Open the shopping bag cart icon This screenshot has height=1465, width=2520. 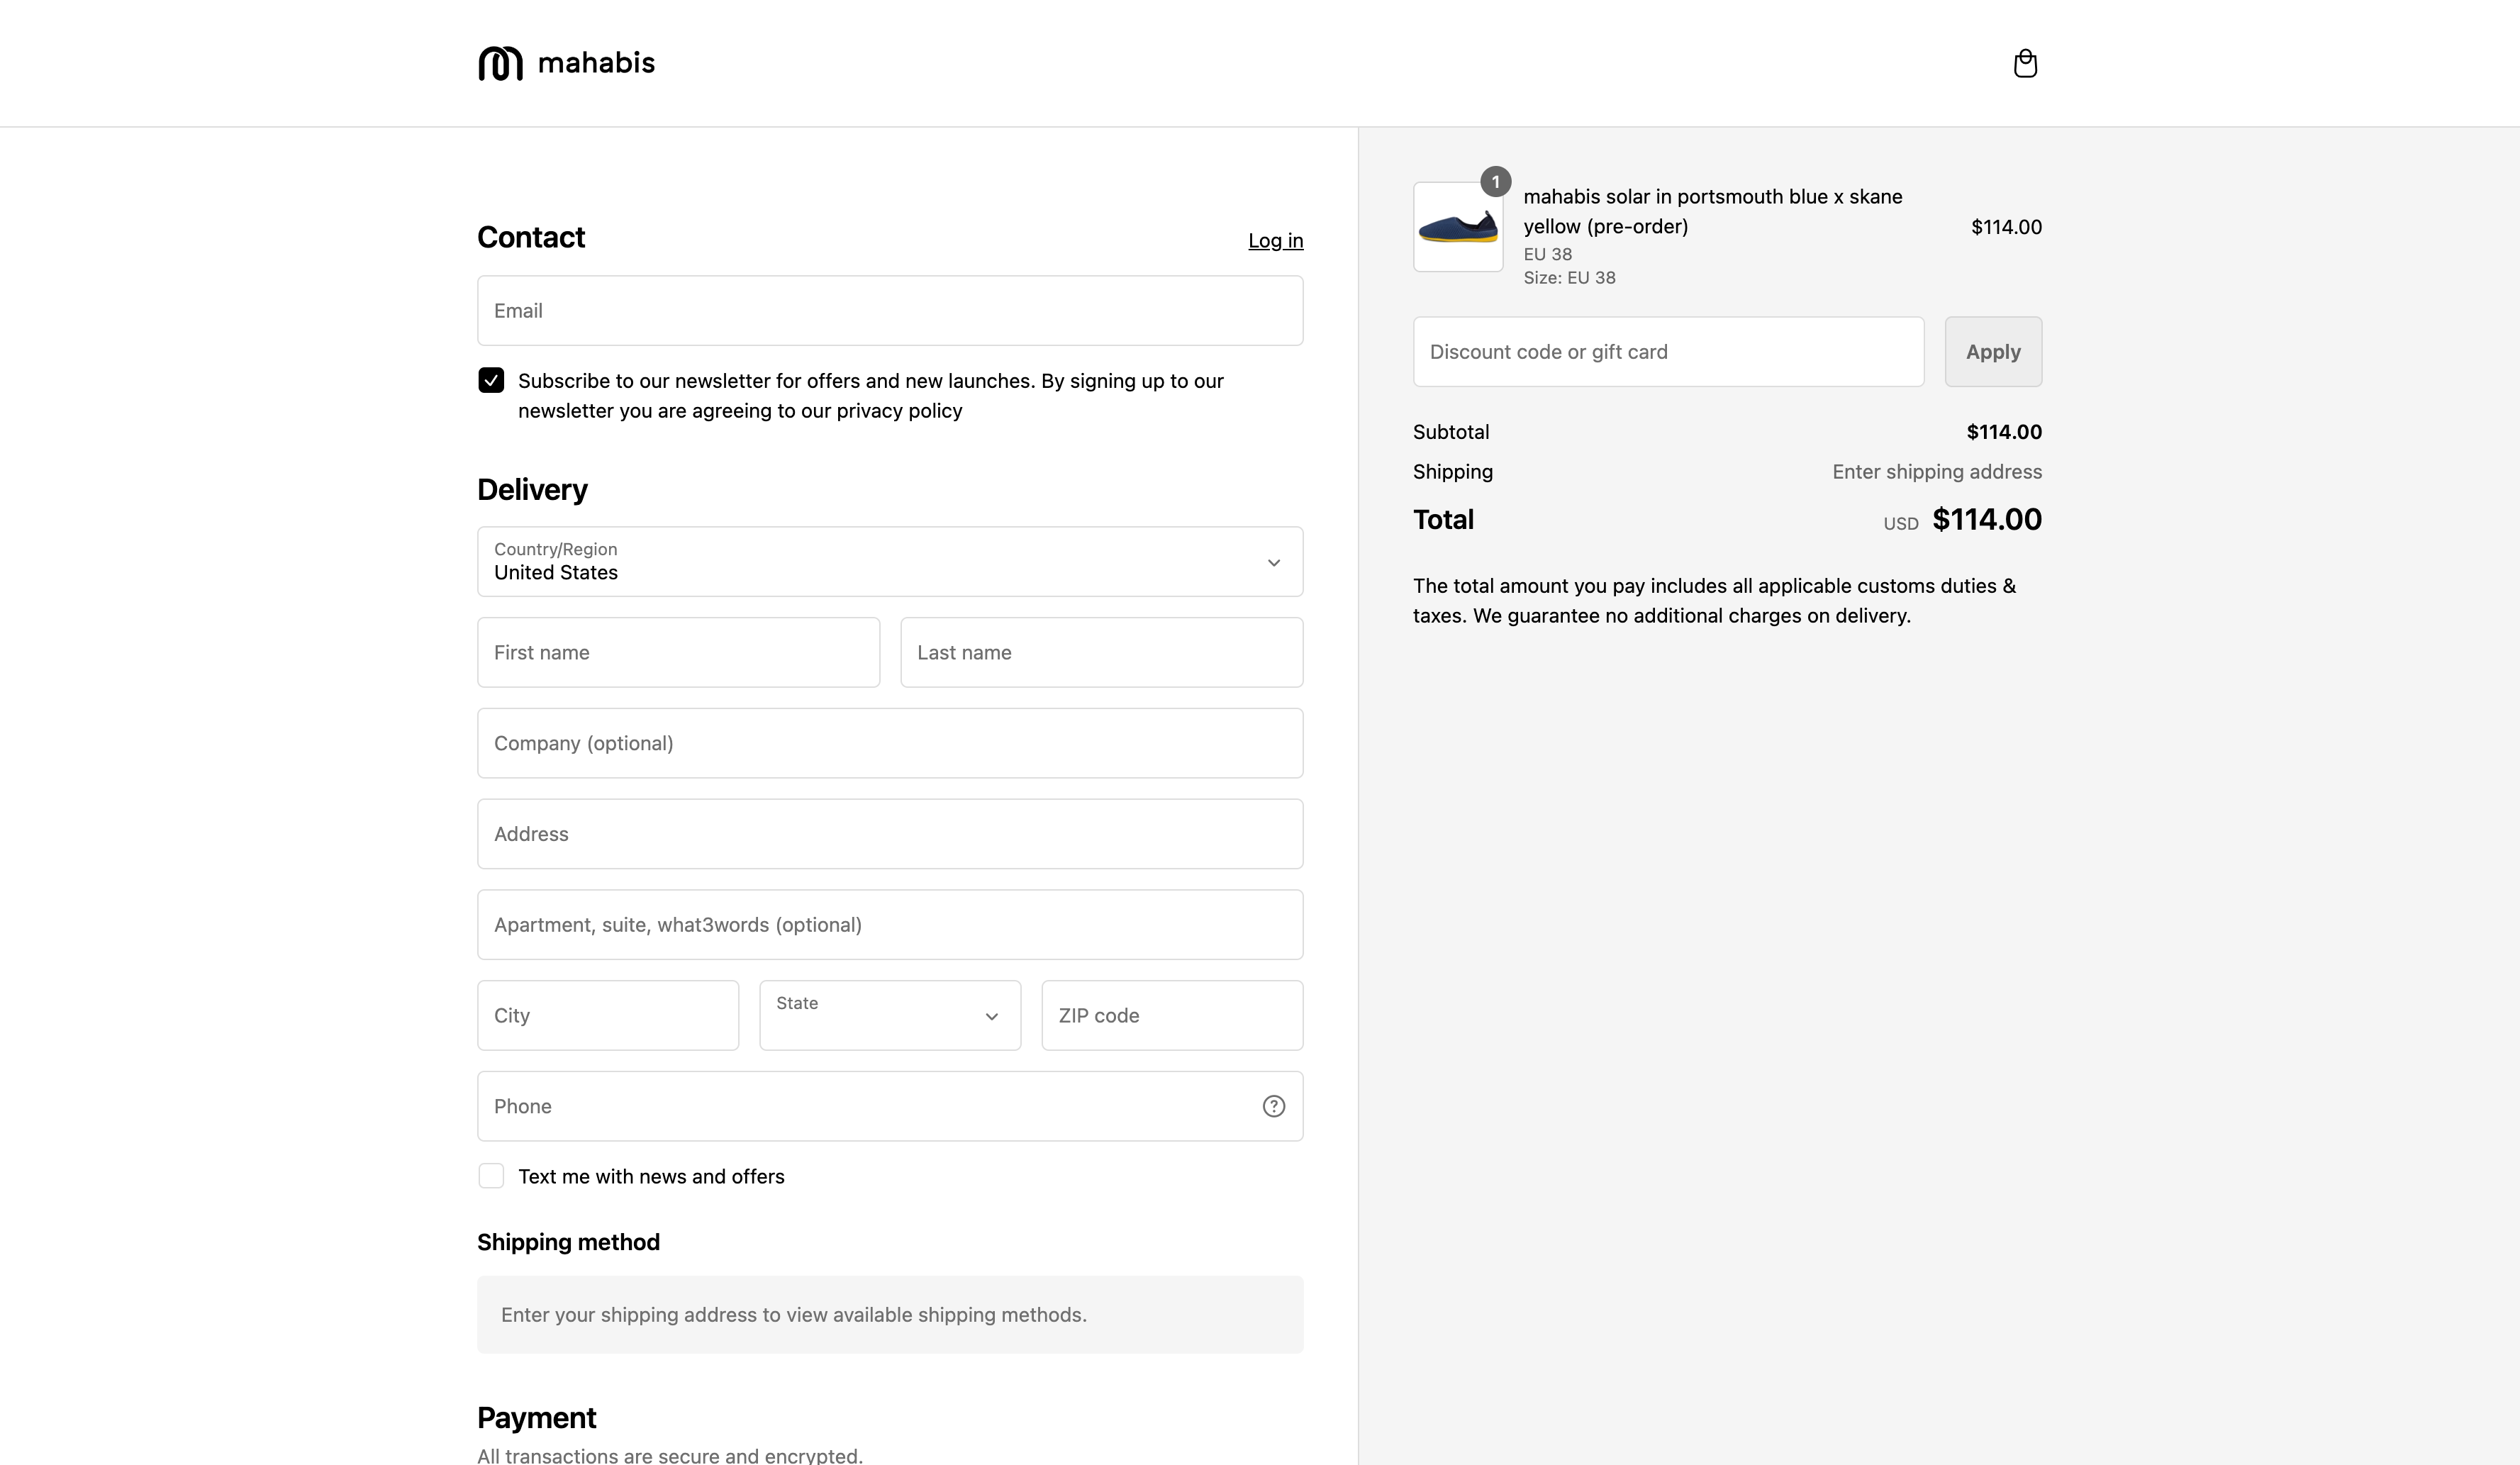(x=2025, y=63)
